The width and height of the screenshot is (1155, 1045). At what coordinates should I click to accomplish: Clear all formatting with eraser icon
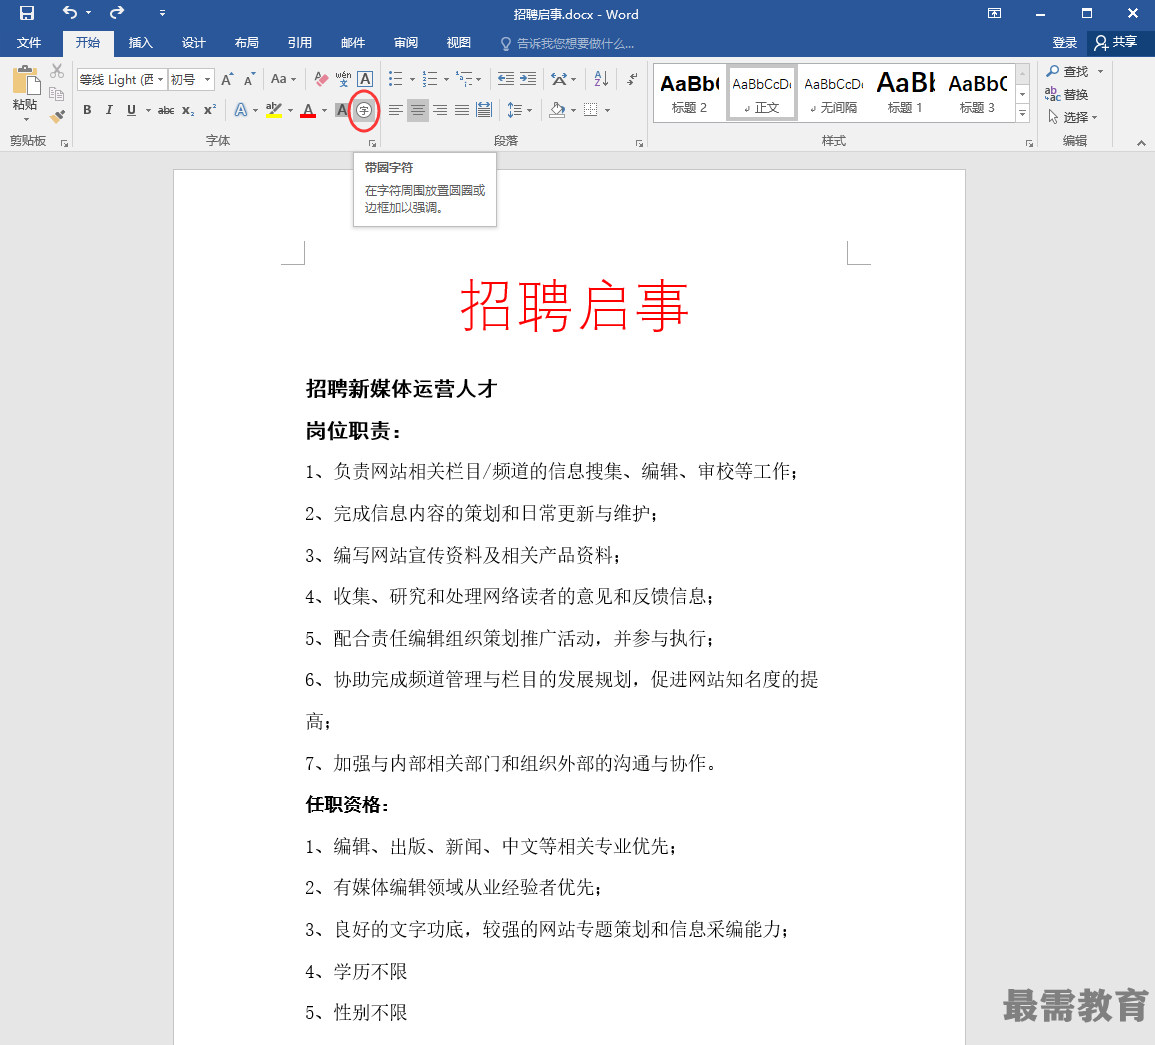point(321,79)
